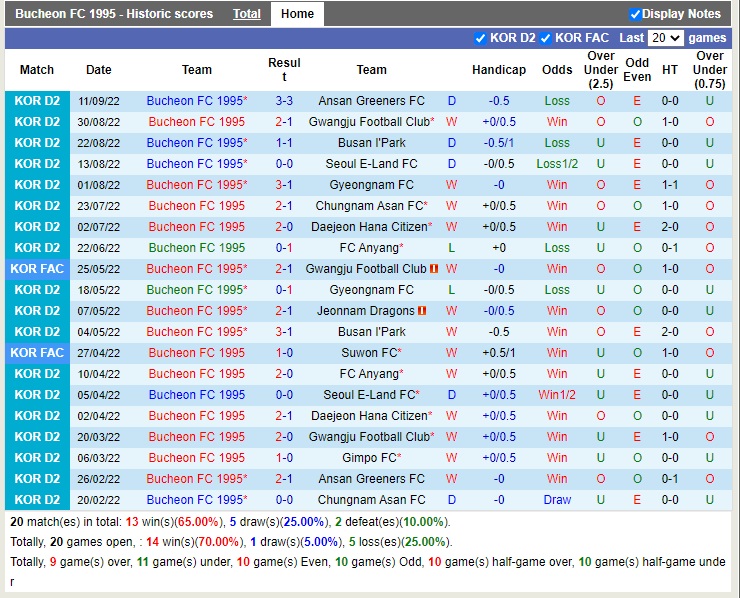Switch to the Total tab
The image size is (740, 598).
click(247, 14)
